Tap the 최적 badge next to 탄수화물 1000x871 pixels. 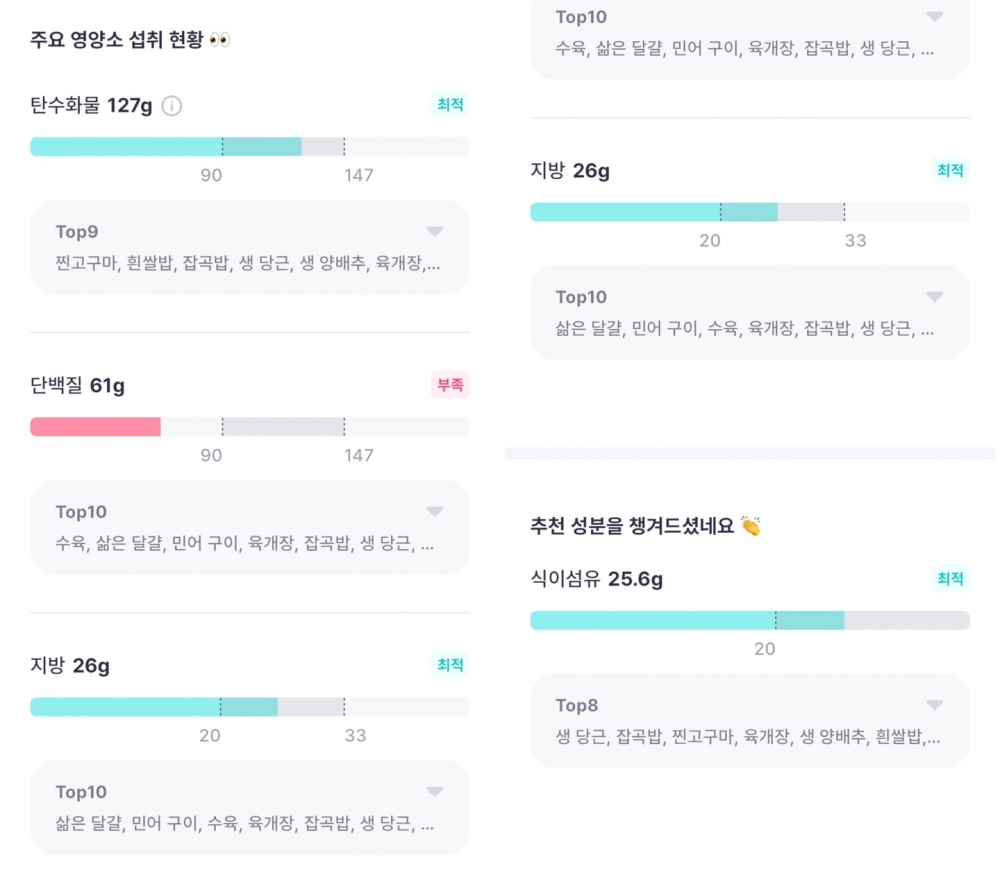point(450,105)
